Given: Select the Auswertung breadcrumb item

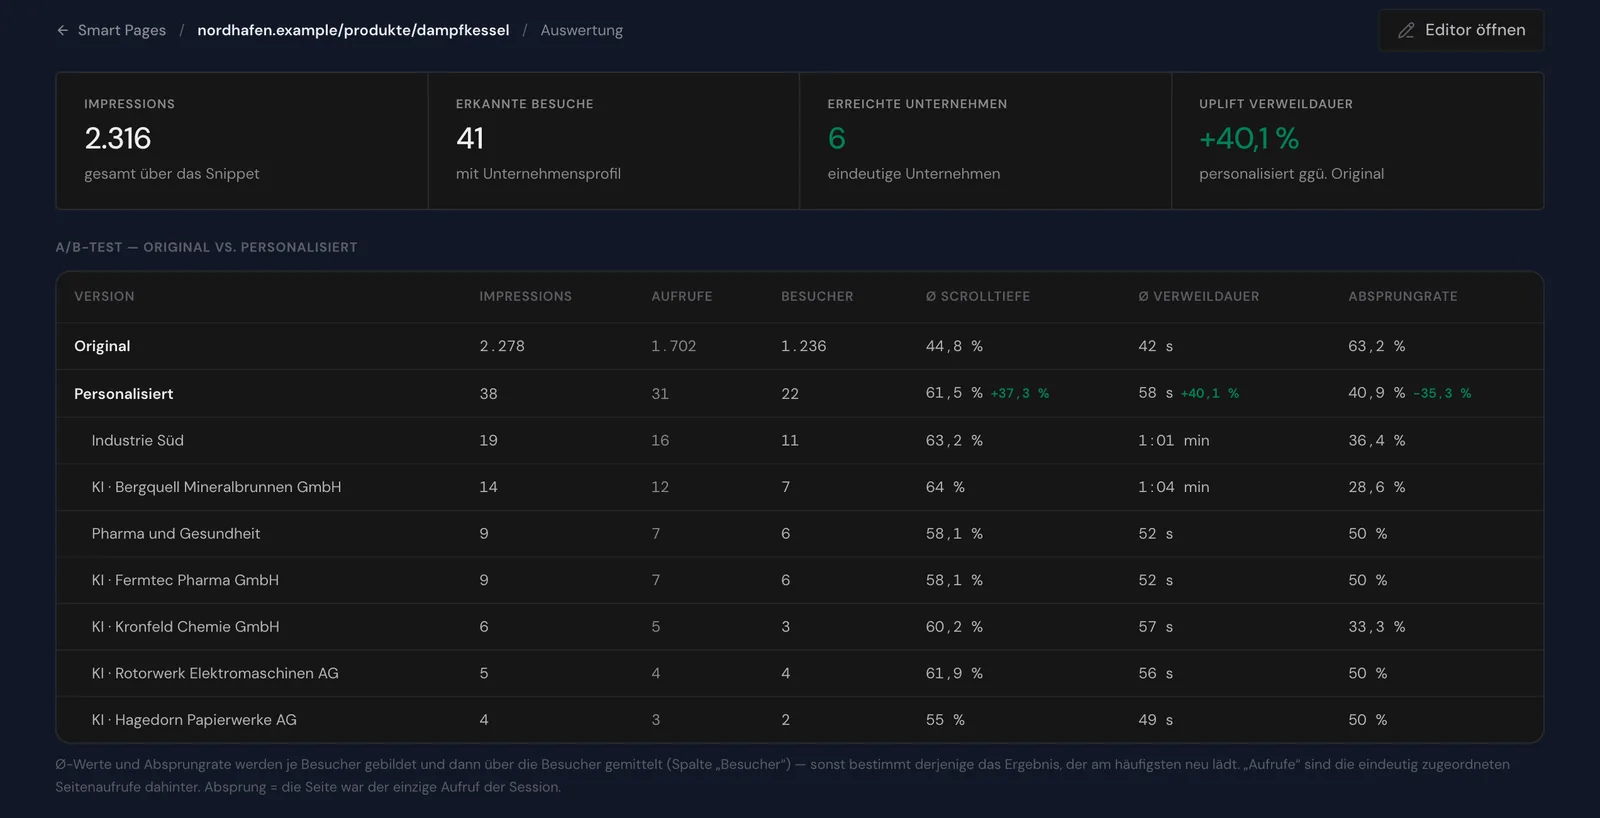Looking at the screenshot, I should pos(582,30).
